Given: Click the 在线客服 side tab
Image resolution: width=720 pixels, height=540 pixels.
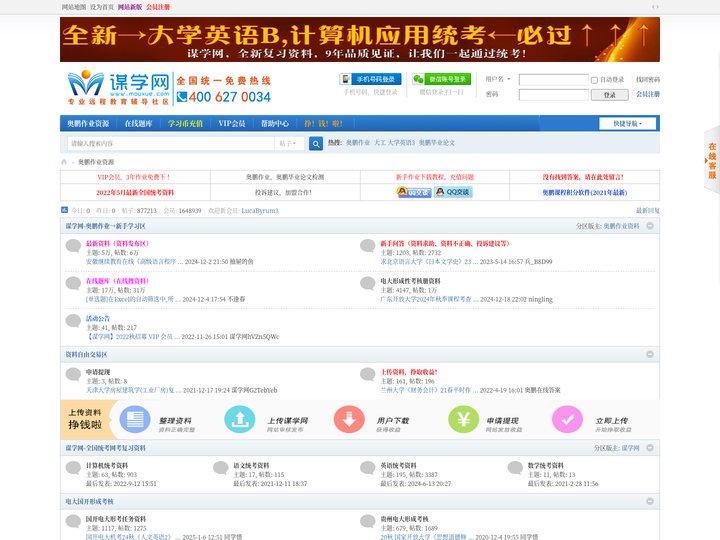Looking at the screenshot, I should (x=712, y=161).
